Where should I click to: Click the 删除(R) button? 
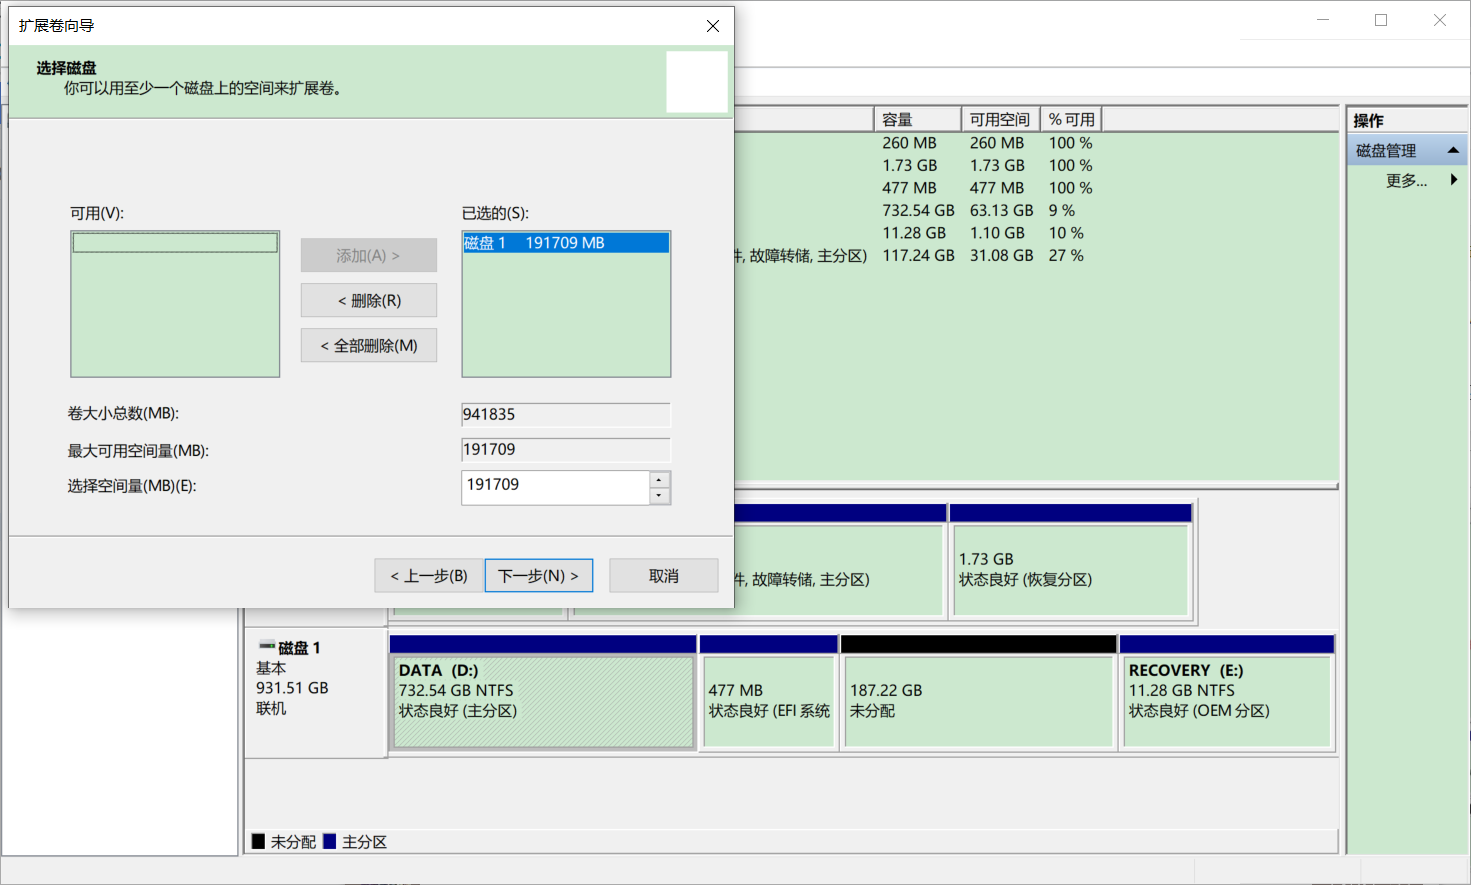[369, 300]
